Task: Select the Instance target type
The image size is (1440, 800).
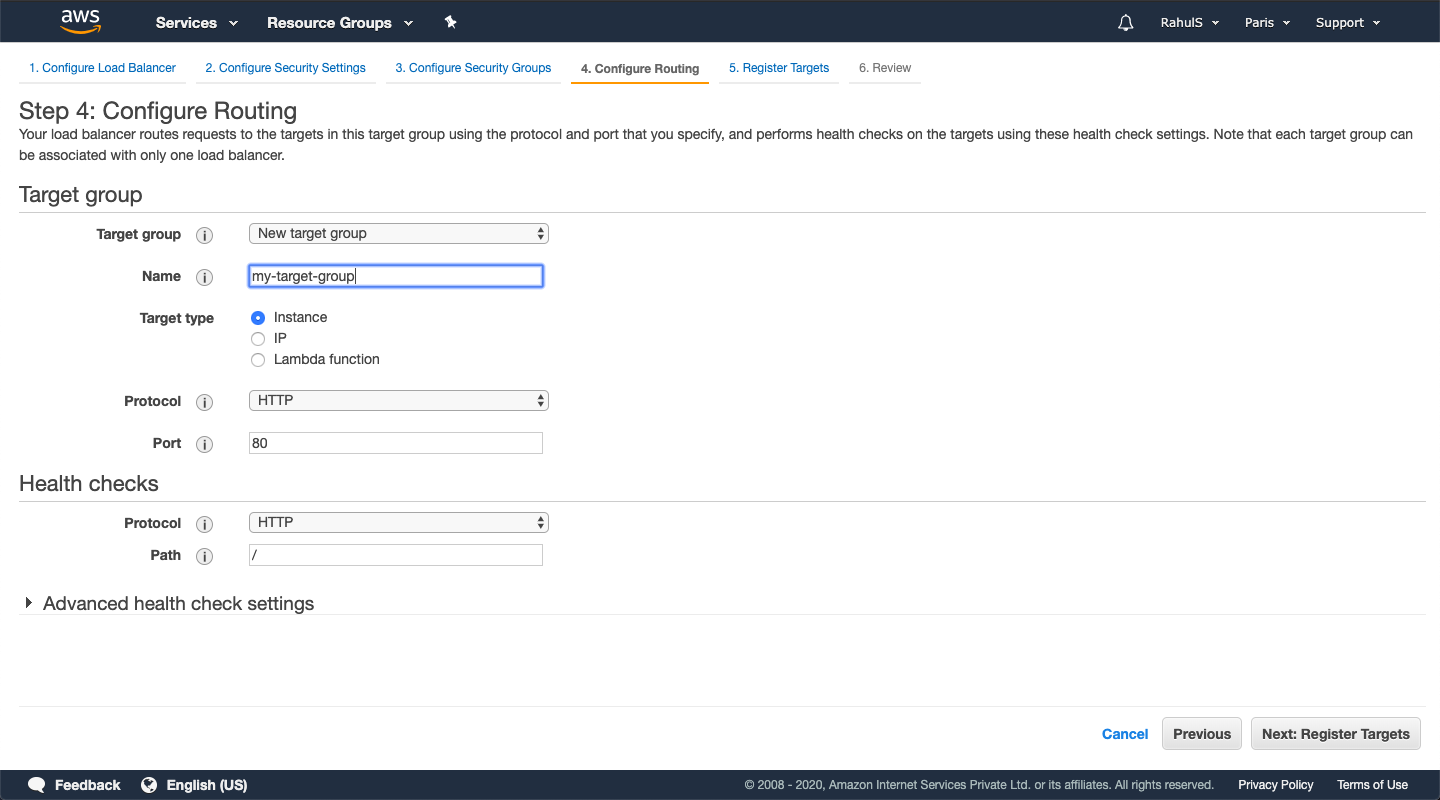Action: coord(258,317)
